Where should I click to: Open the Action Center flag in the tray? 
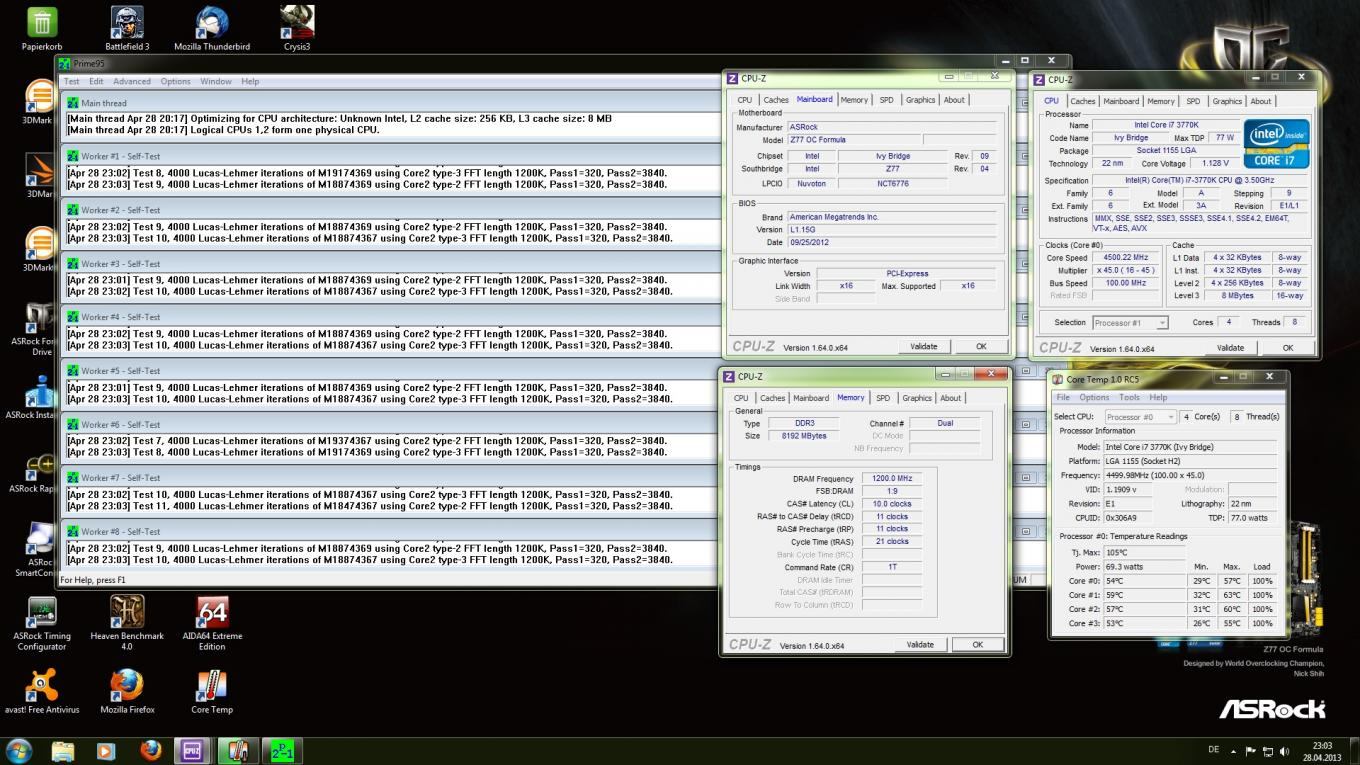[1251, 751]
